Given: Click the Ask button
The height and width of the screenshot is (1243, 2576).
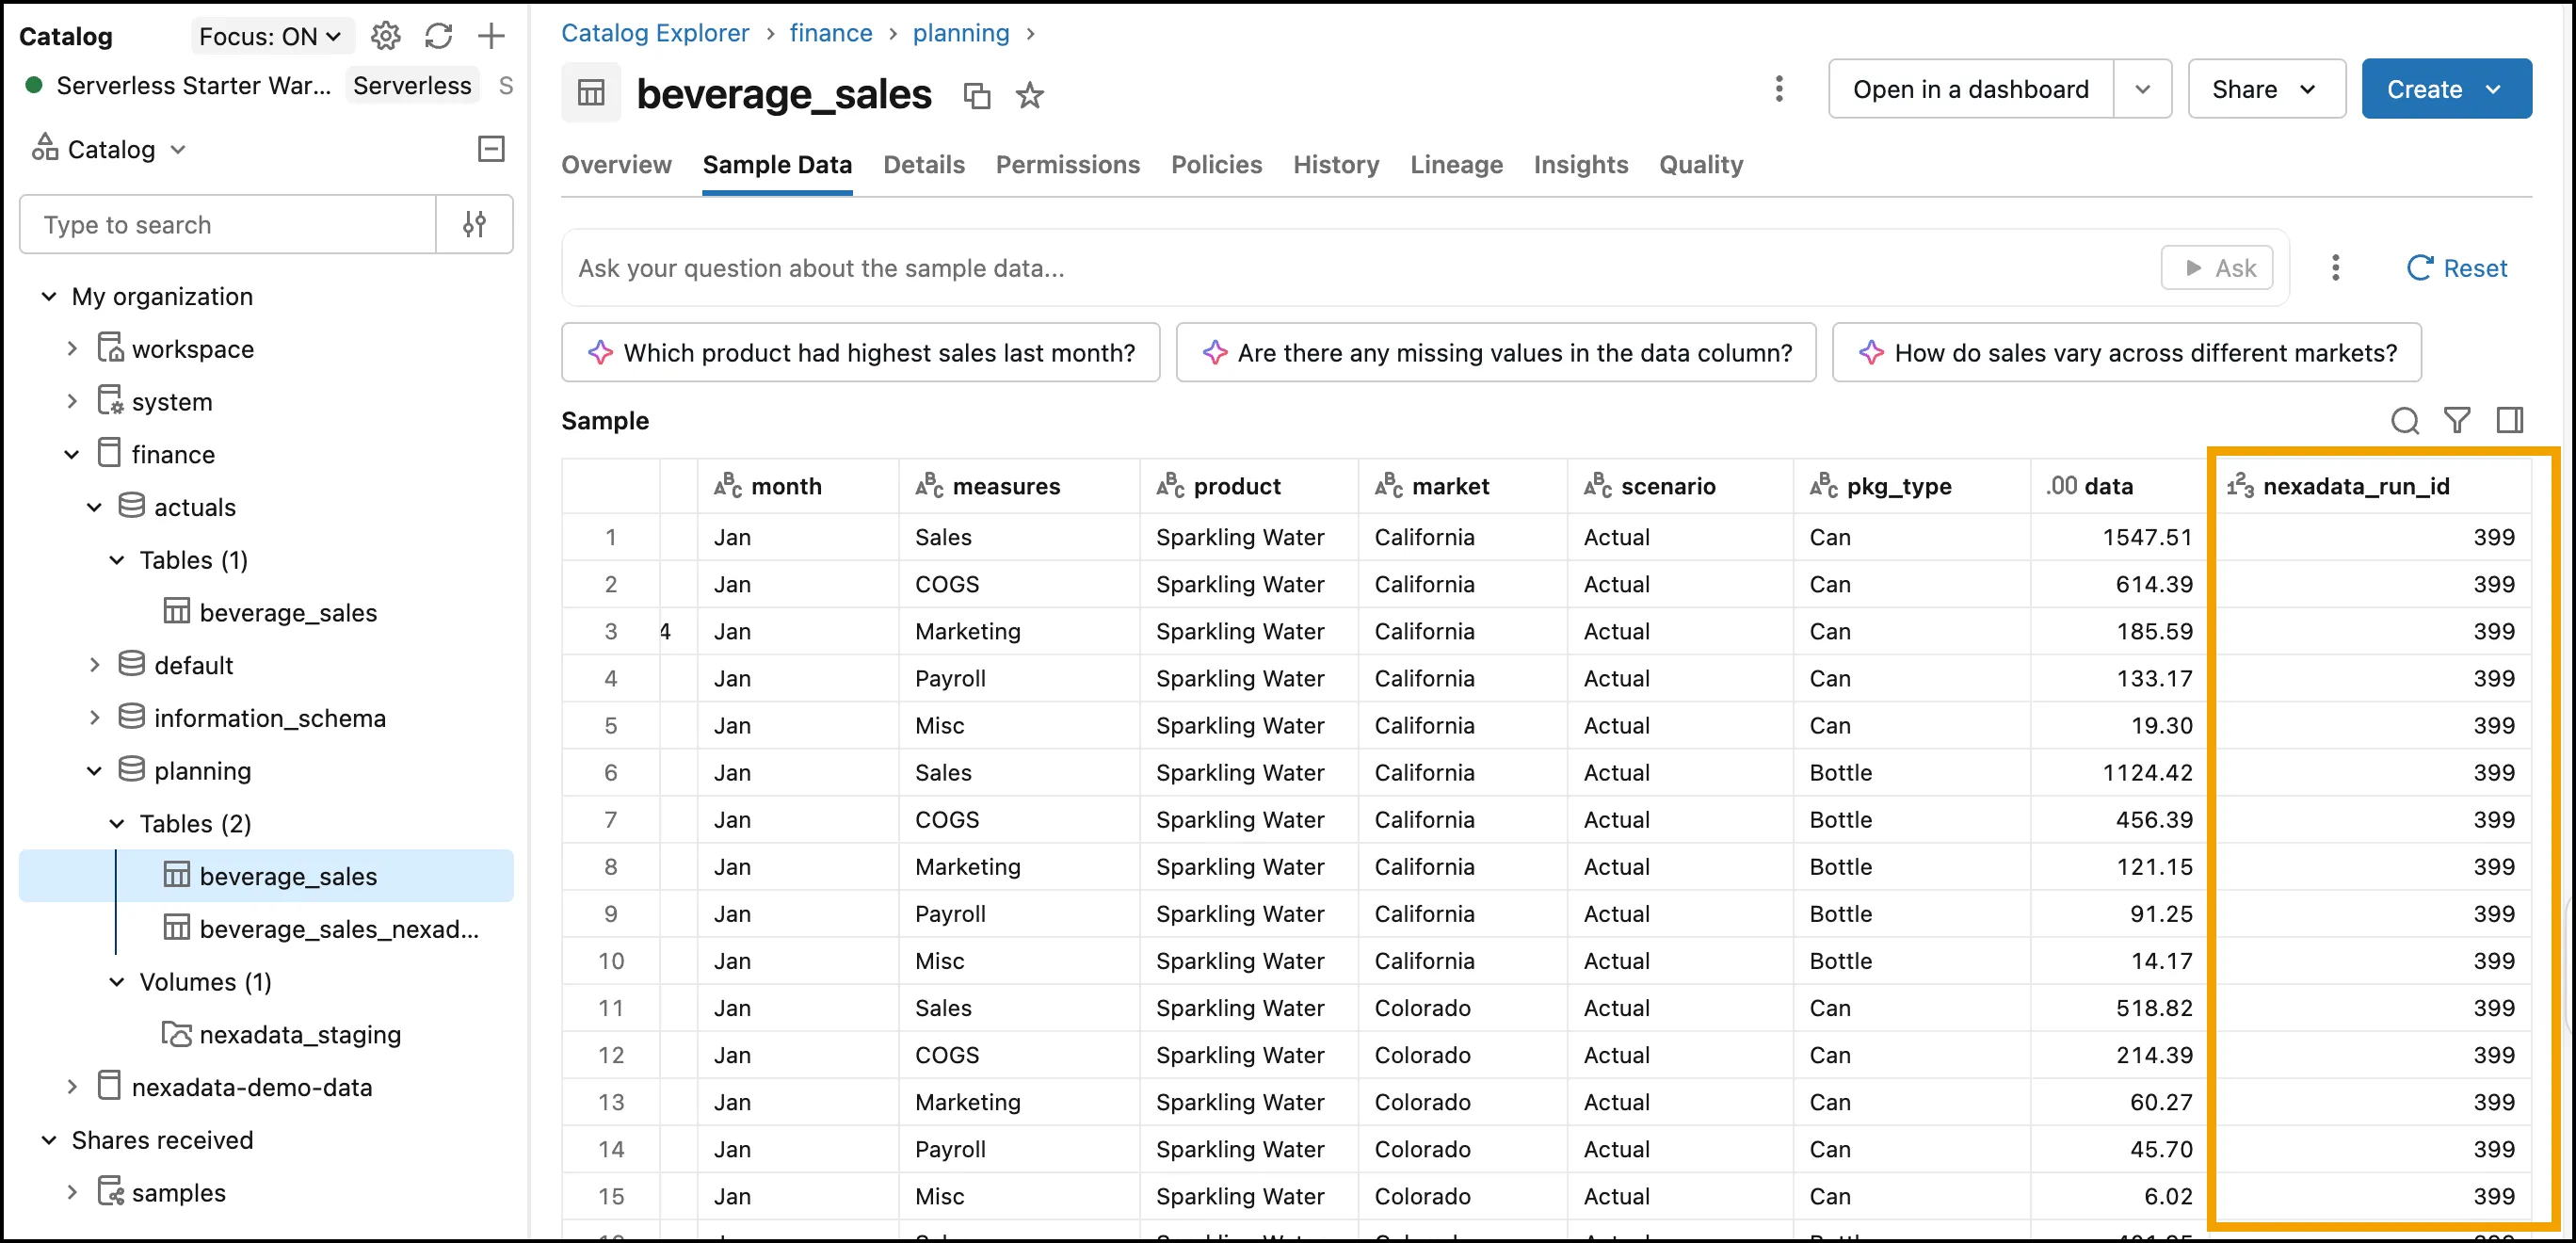Looking at the screenshot, I should pos(2217,267).
